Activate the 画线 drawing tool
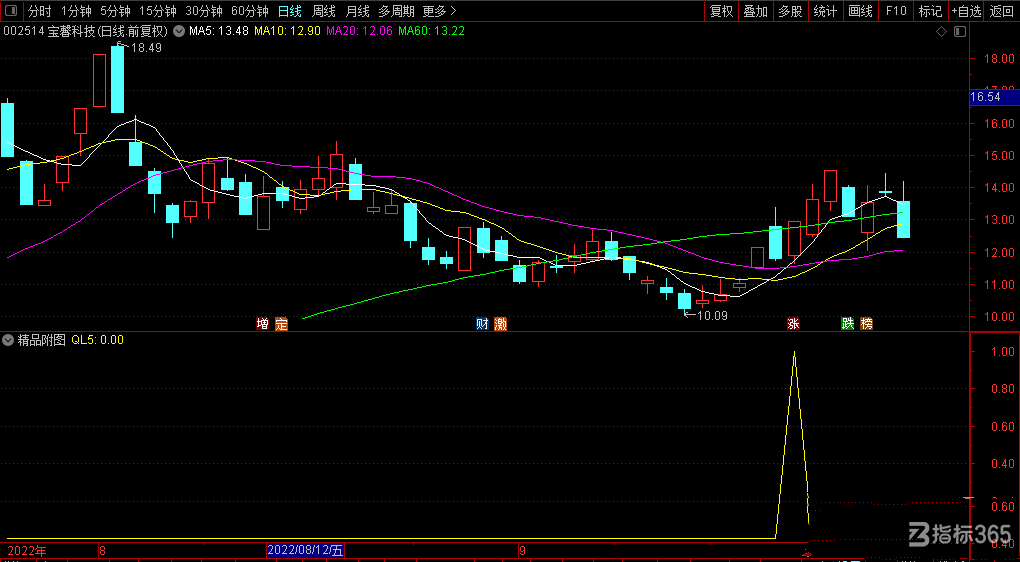 861,11
